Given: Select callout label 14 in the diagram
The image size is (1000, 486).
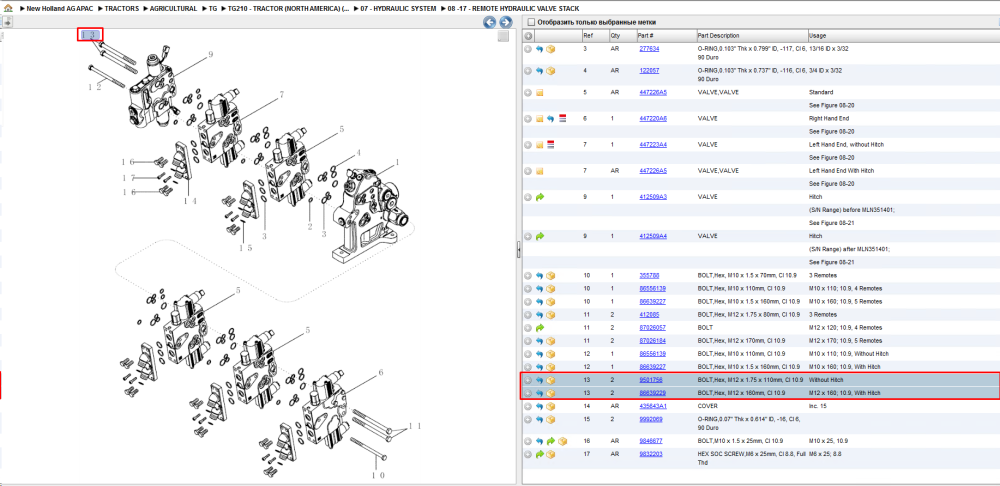Looking at the screenshot, I should pyautogui.click(x=190, y=201).
